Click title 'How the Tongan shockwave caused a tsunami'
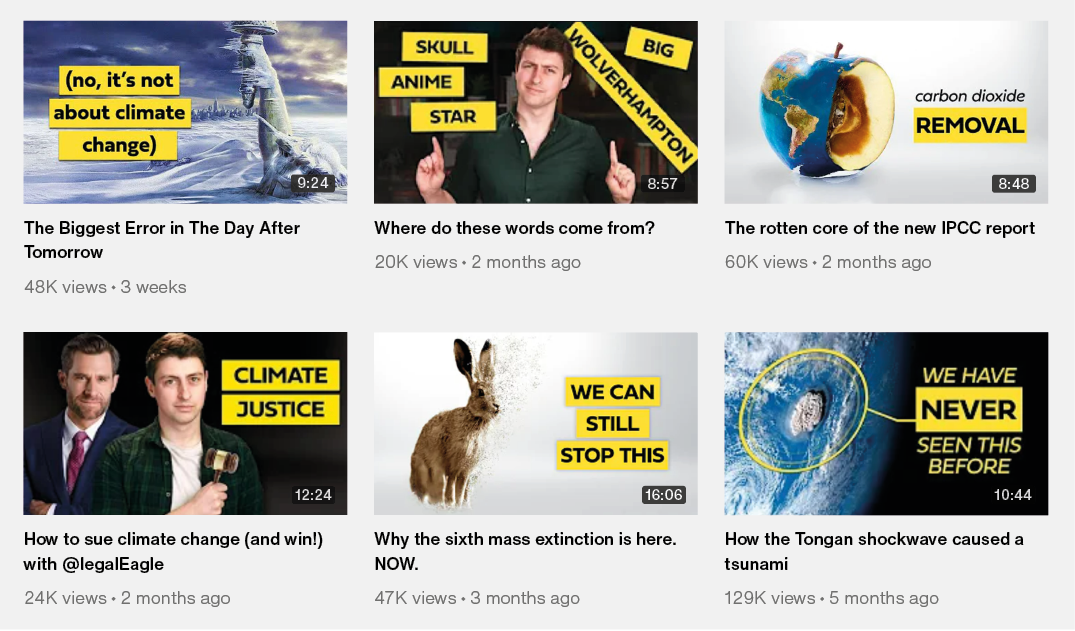This screenshot has width=1075, height=631. point(874,551)
